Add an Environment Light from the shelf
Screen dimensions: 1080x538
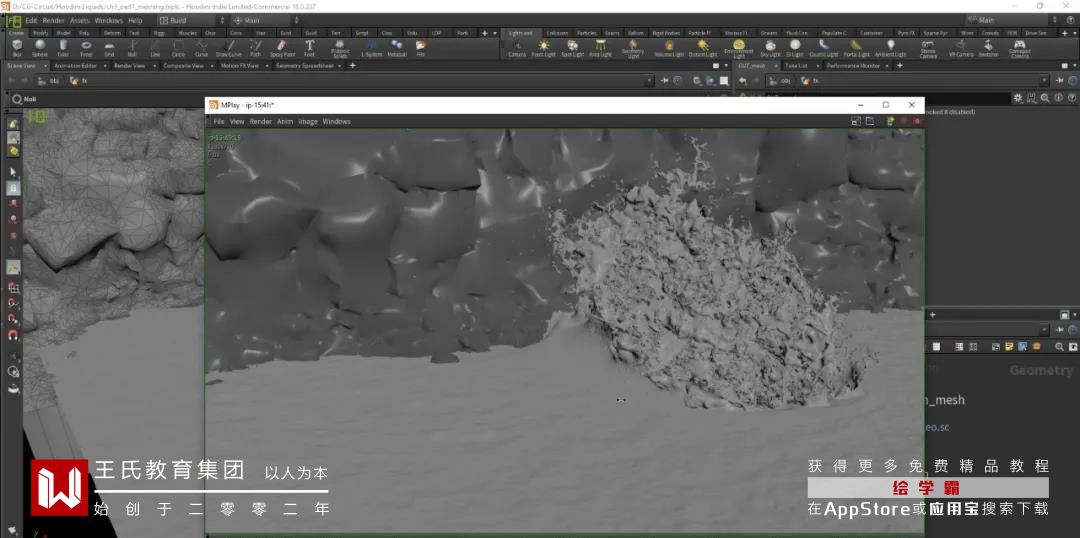click(x=738, y=48)
